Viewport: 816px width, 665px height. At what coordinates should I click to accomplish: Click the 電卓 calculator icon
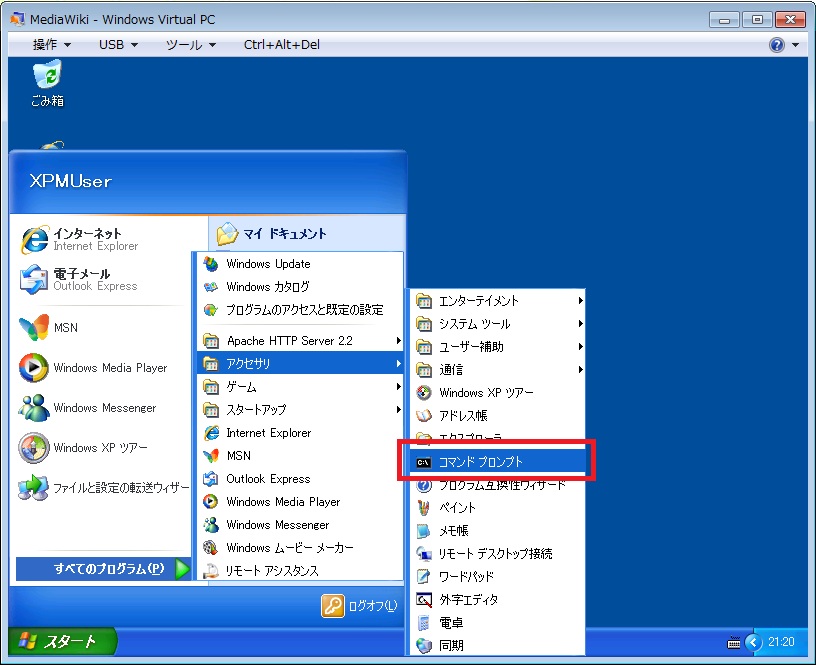424,622
